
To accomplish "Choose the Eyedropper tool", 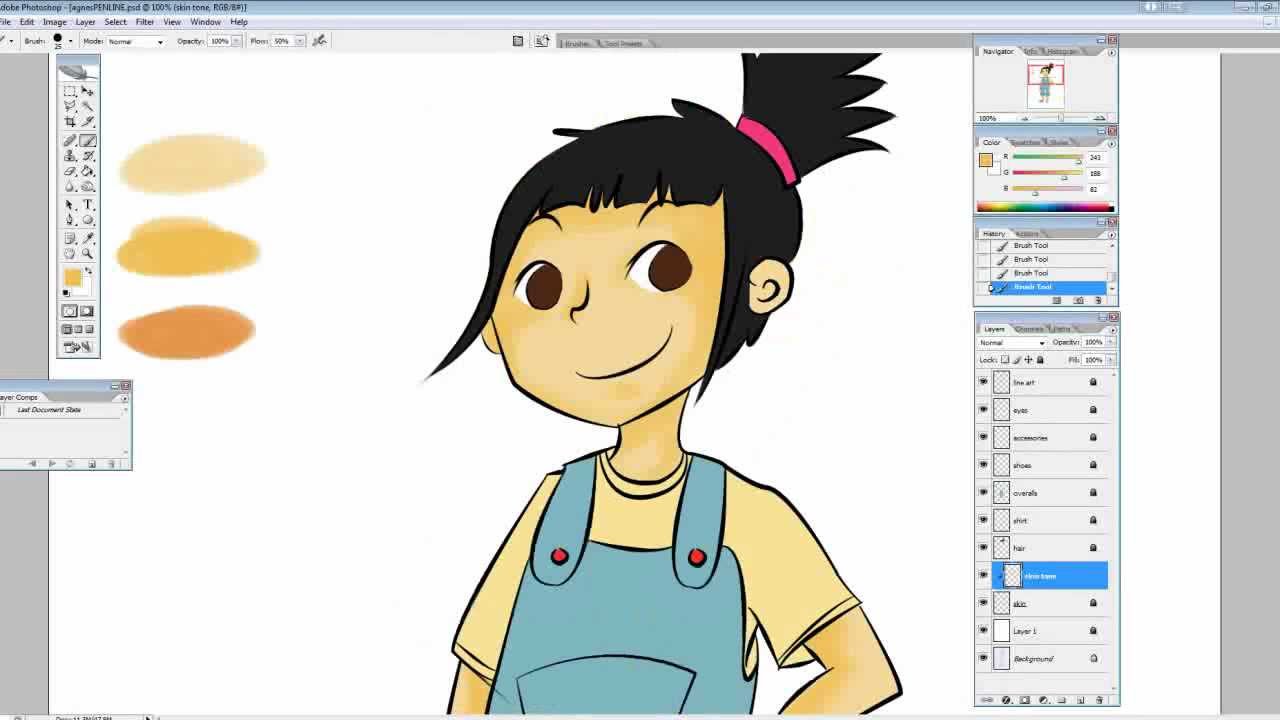I will 88,238.
